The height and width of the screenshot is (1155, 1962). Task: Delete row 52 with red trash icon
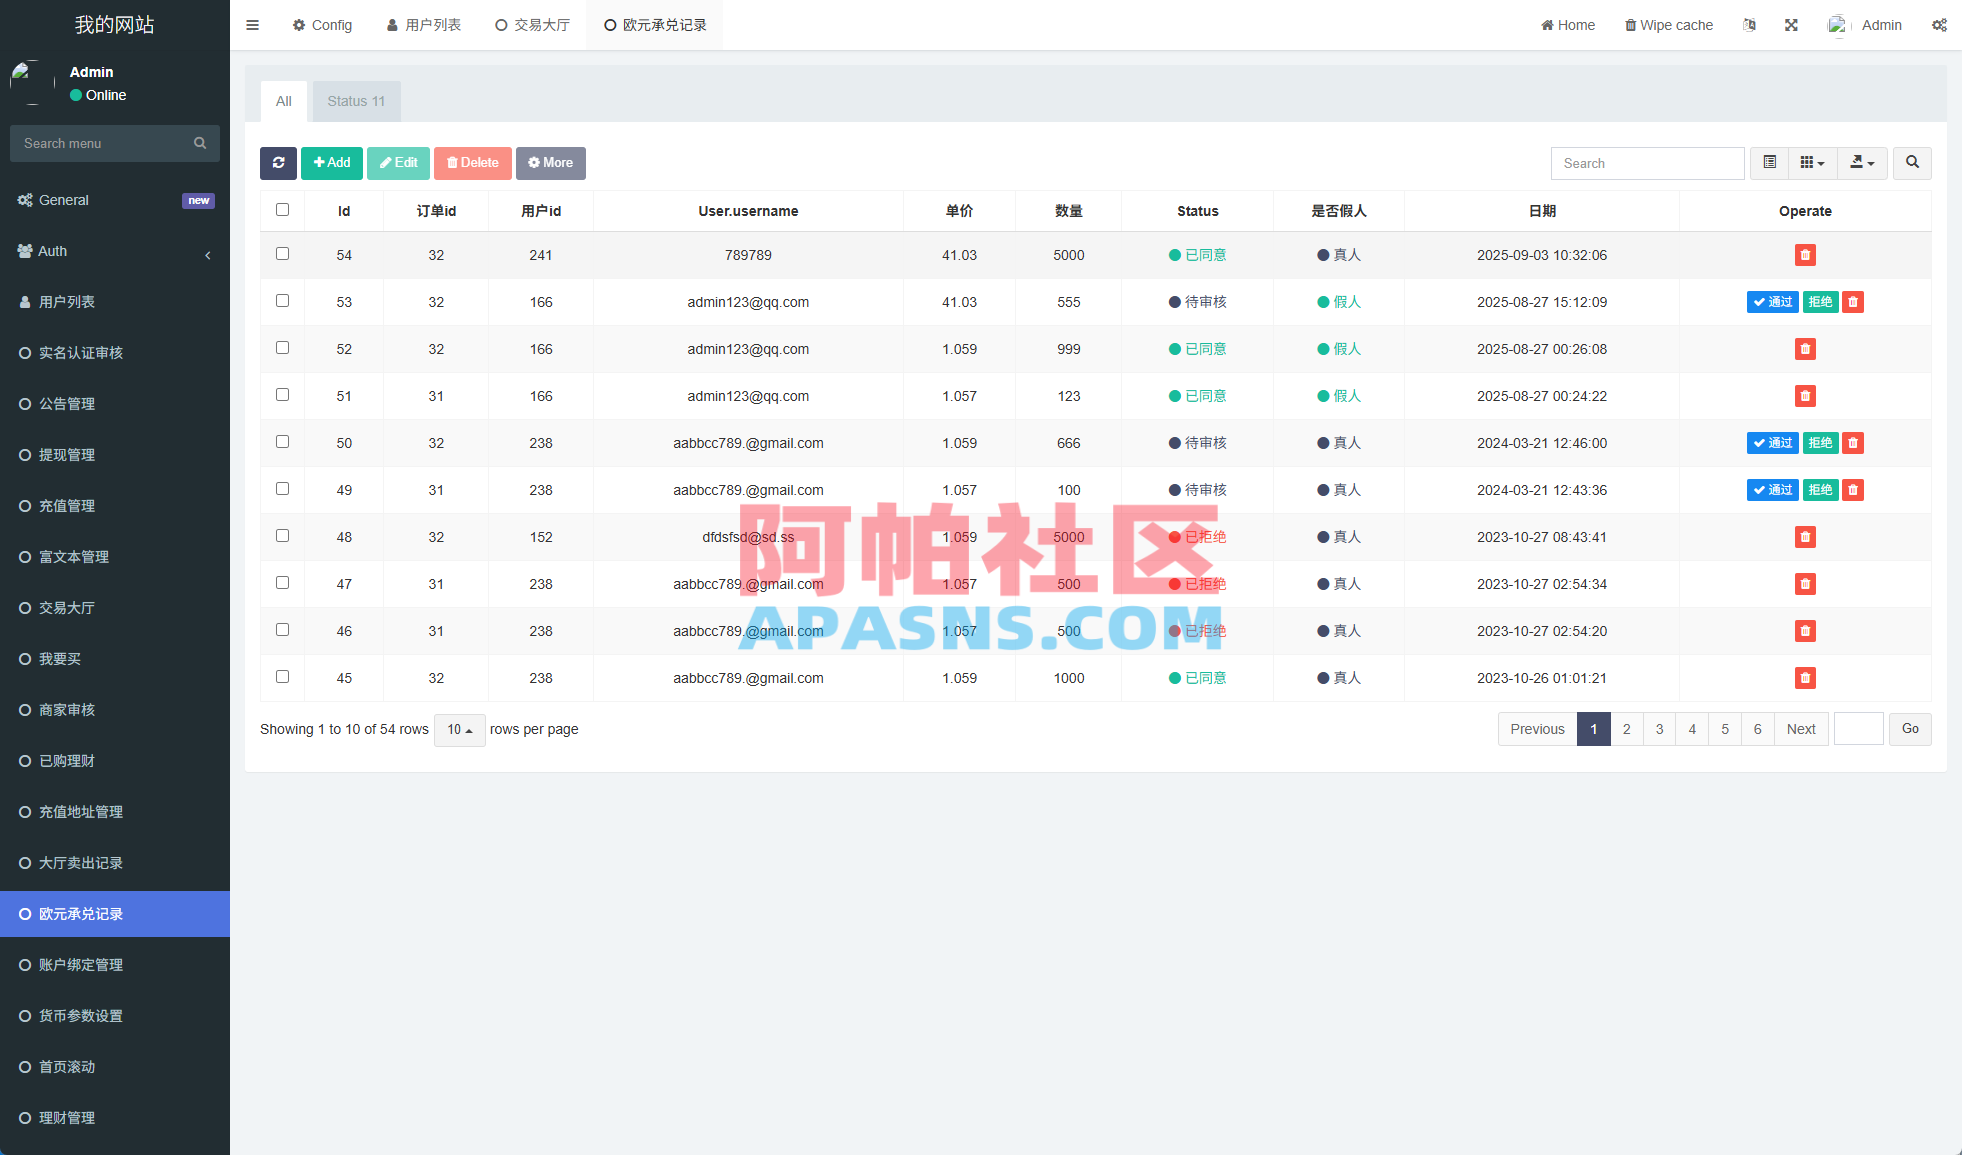coord(1805,349)
